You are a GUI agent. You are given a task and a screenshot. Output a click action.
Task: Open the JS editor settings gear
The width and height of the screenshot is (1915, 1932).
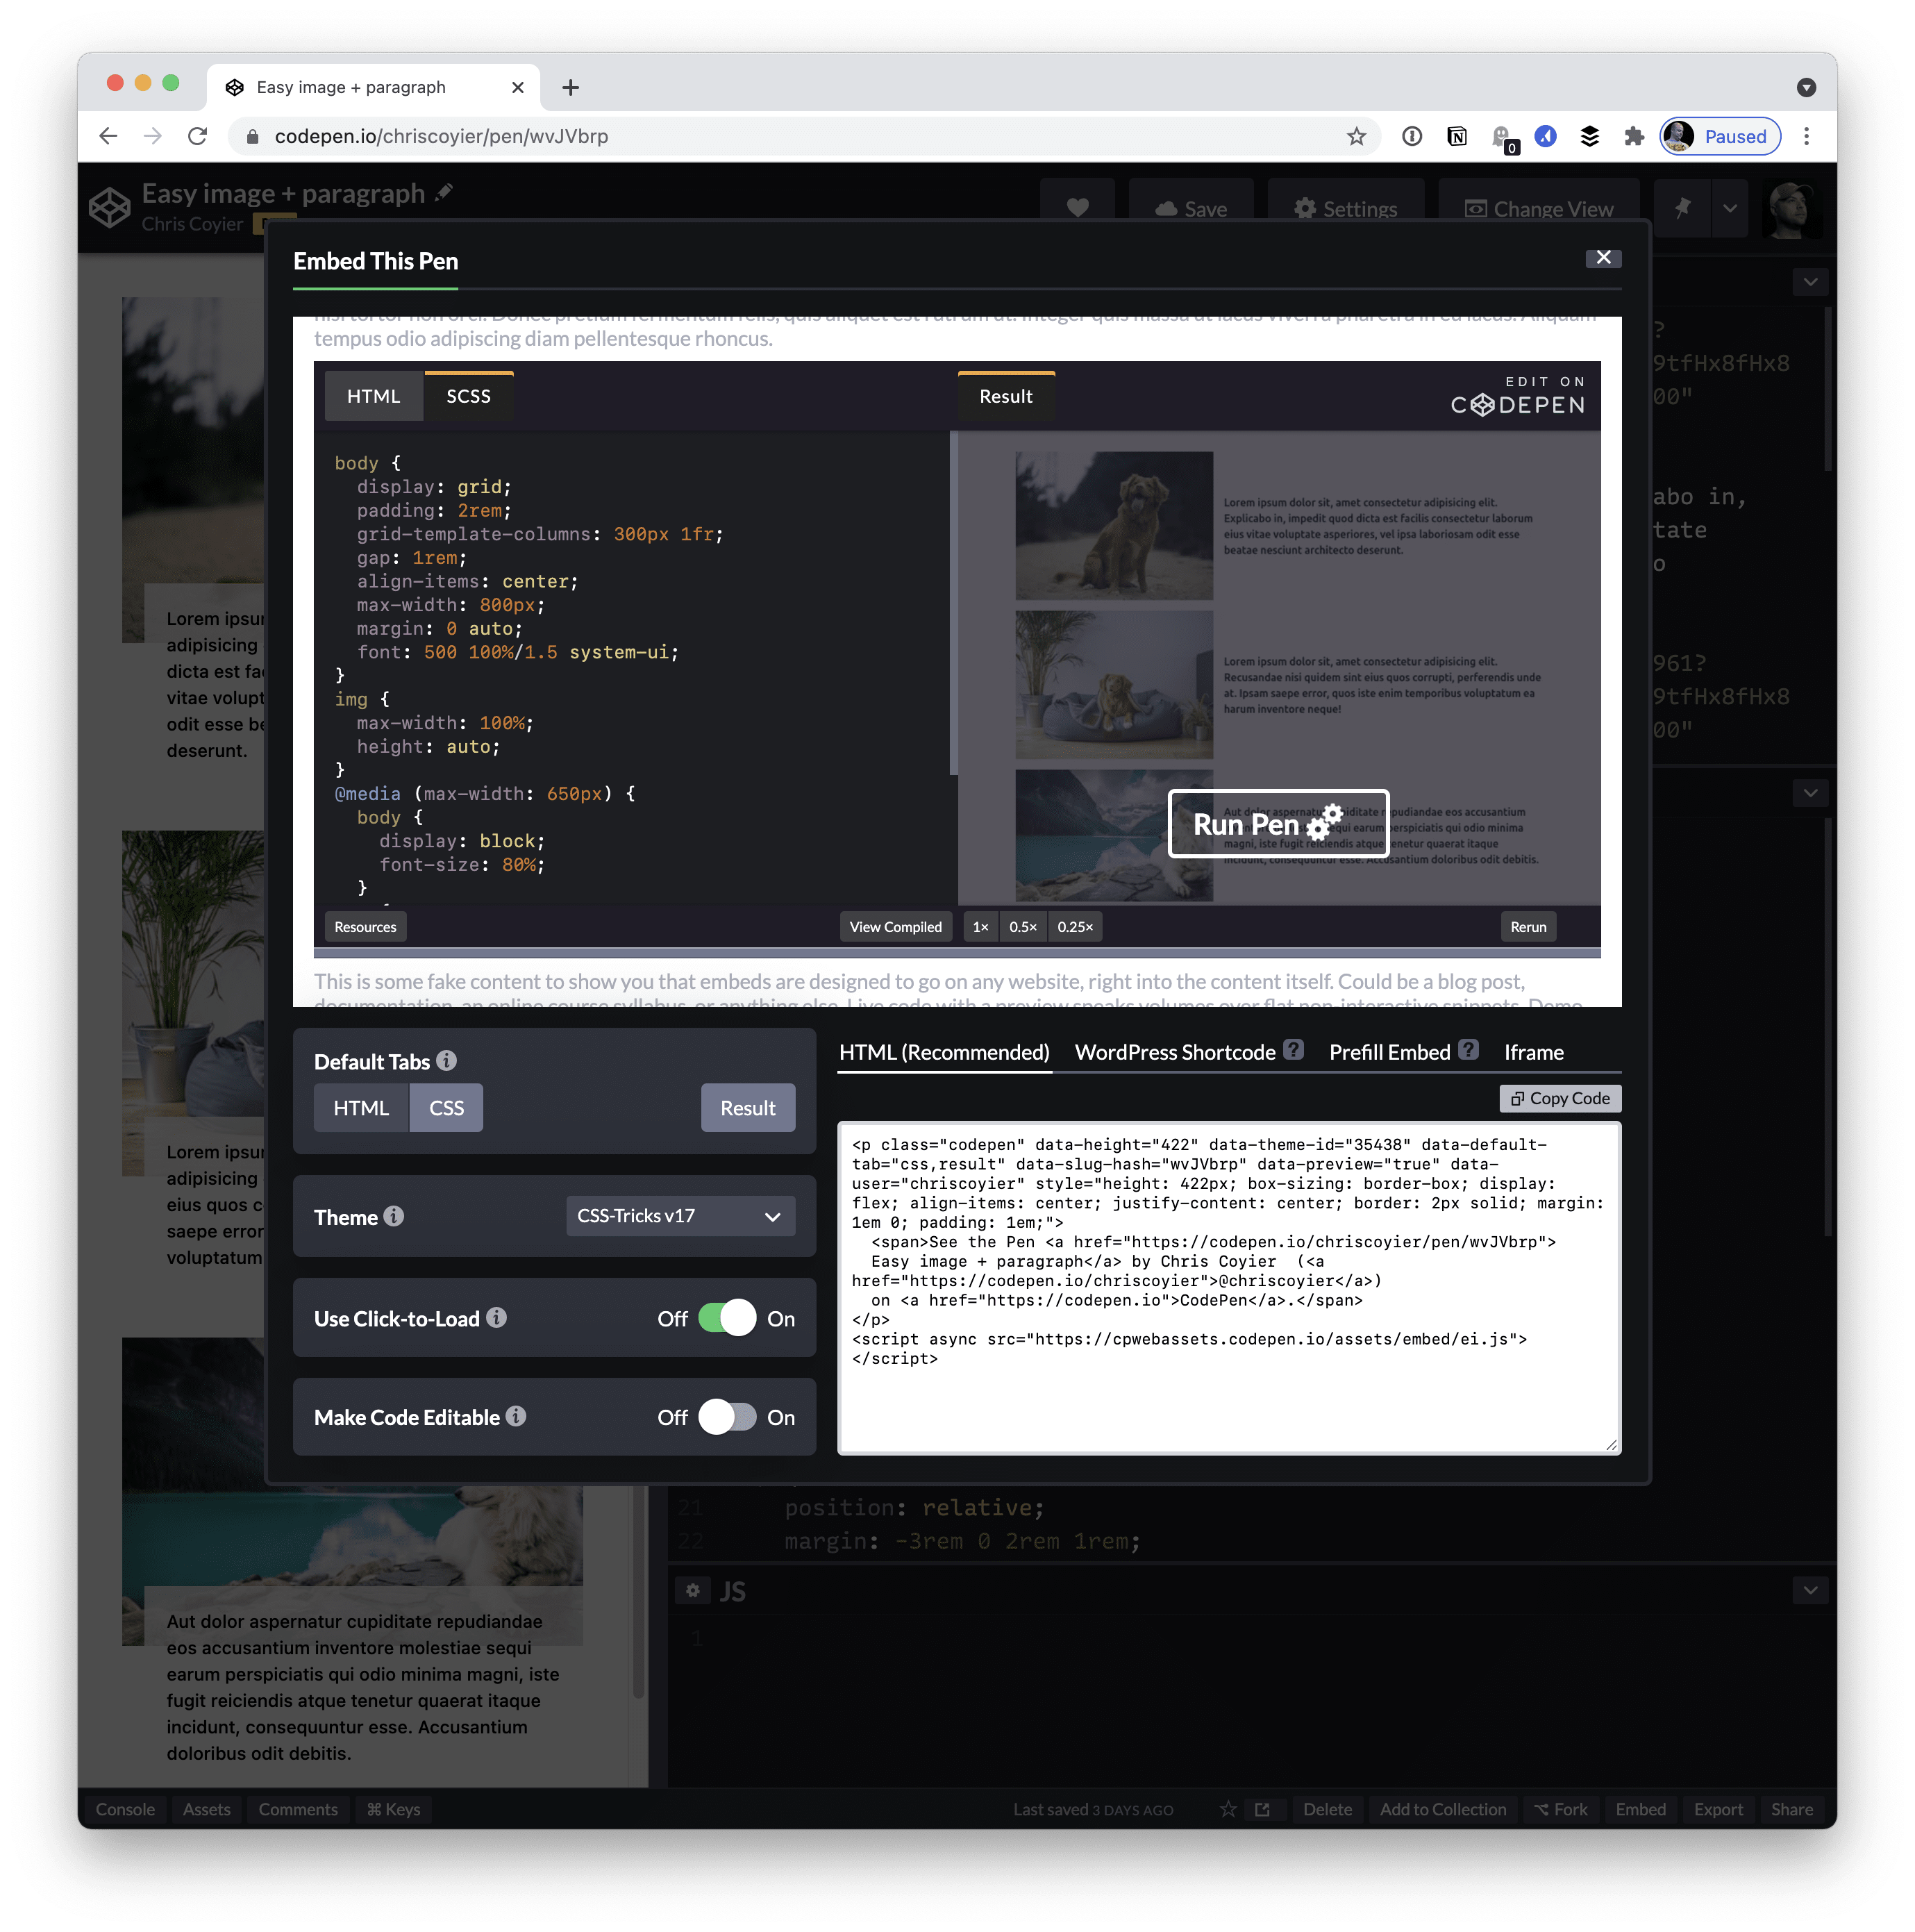(x=692, y=1590)
